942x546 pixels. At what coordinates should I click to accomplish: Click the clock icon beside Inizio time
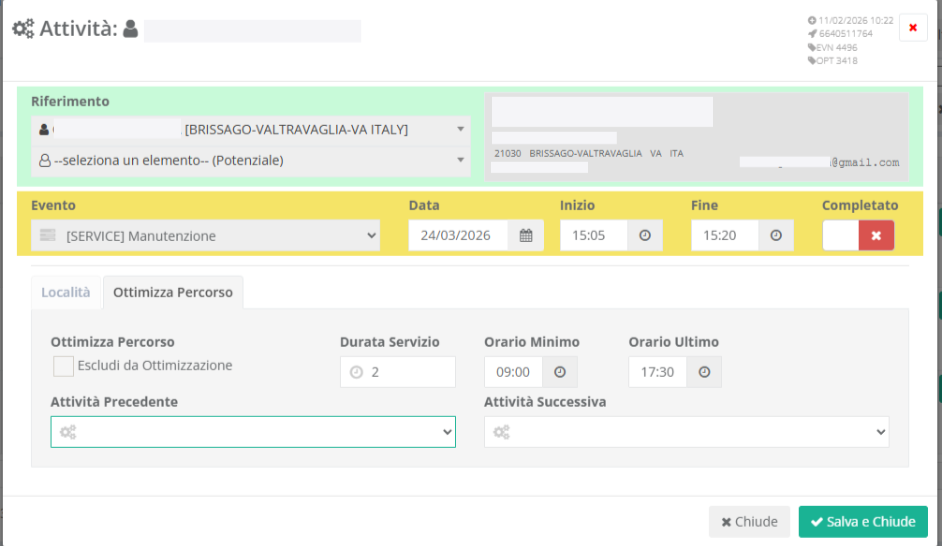point(645,236)
